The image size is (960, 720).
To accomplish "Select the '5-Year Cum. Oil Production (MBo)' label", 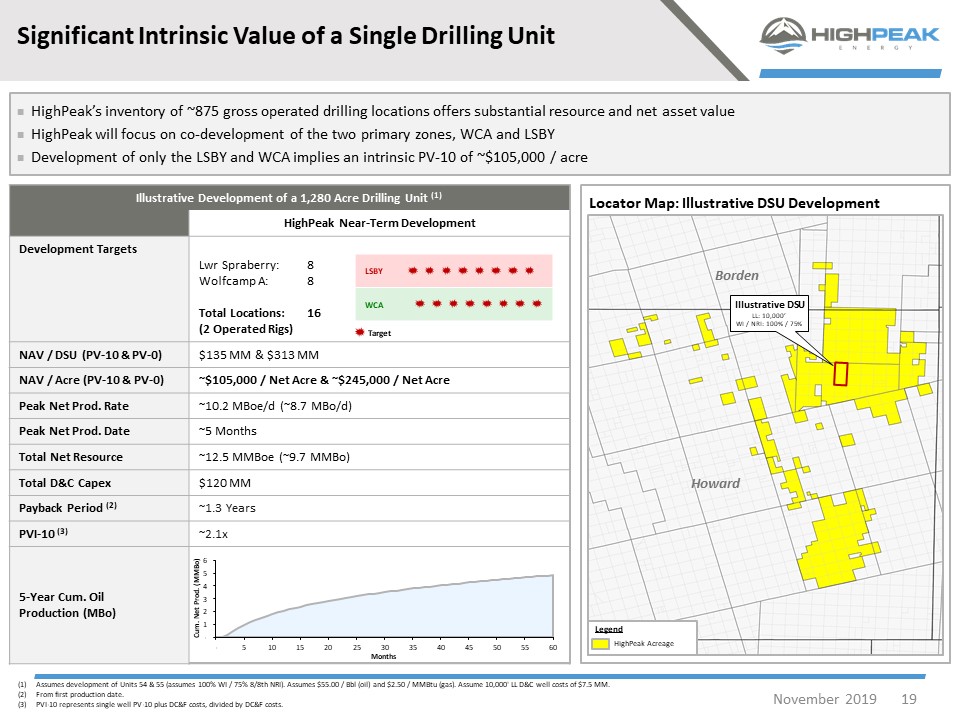I will [x=67, y=605].
